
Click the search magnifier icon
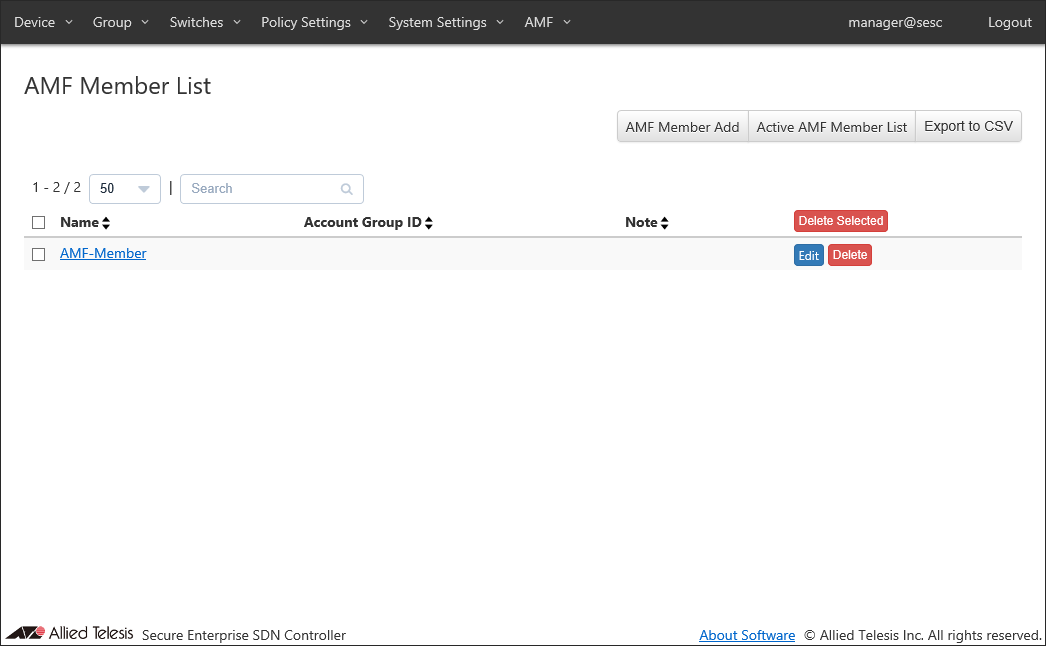347,189
